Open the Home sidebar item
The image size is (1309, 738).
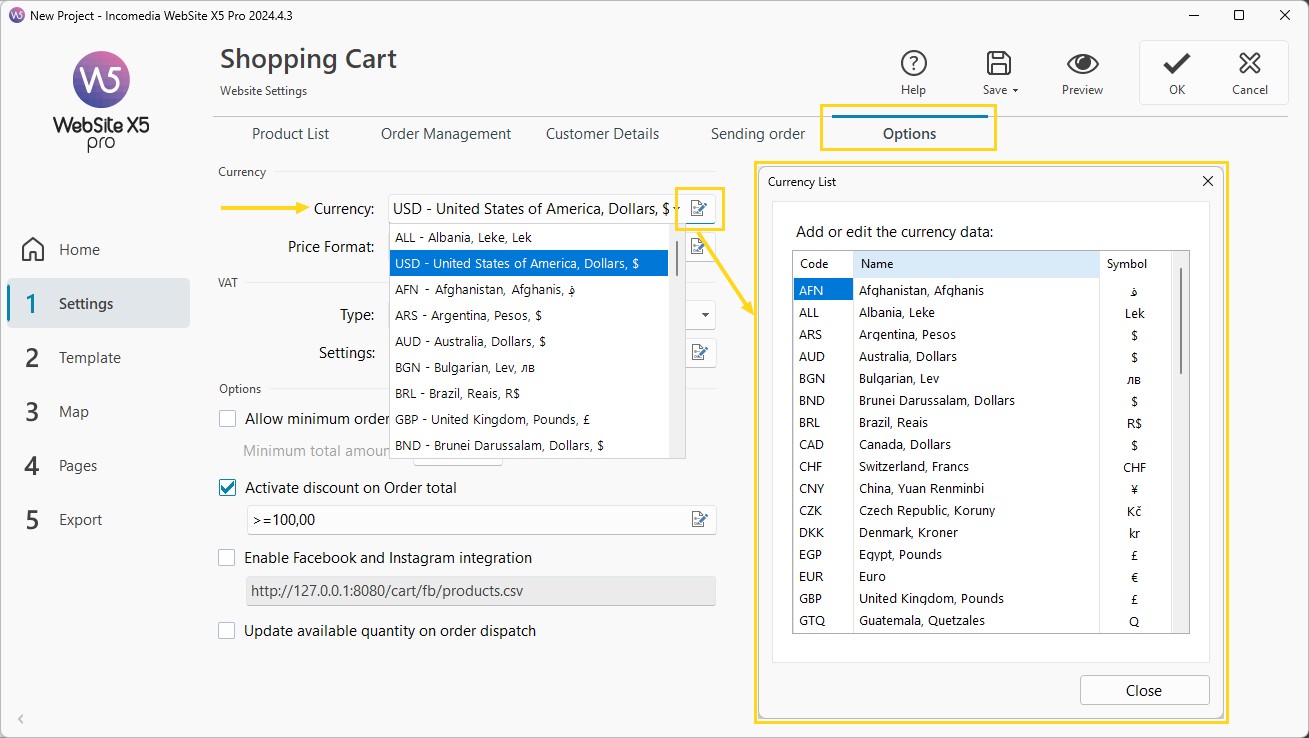coord(98,250)
